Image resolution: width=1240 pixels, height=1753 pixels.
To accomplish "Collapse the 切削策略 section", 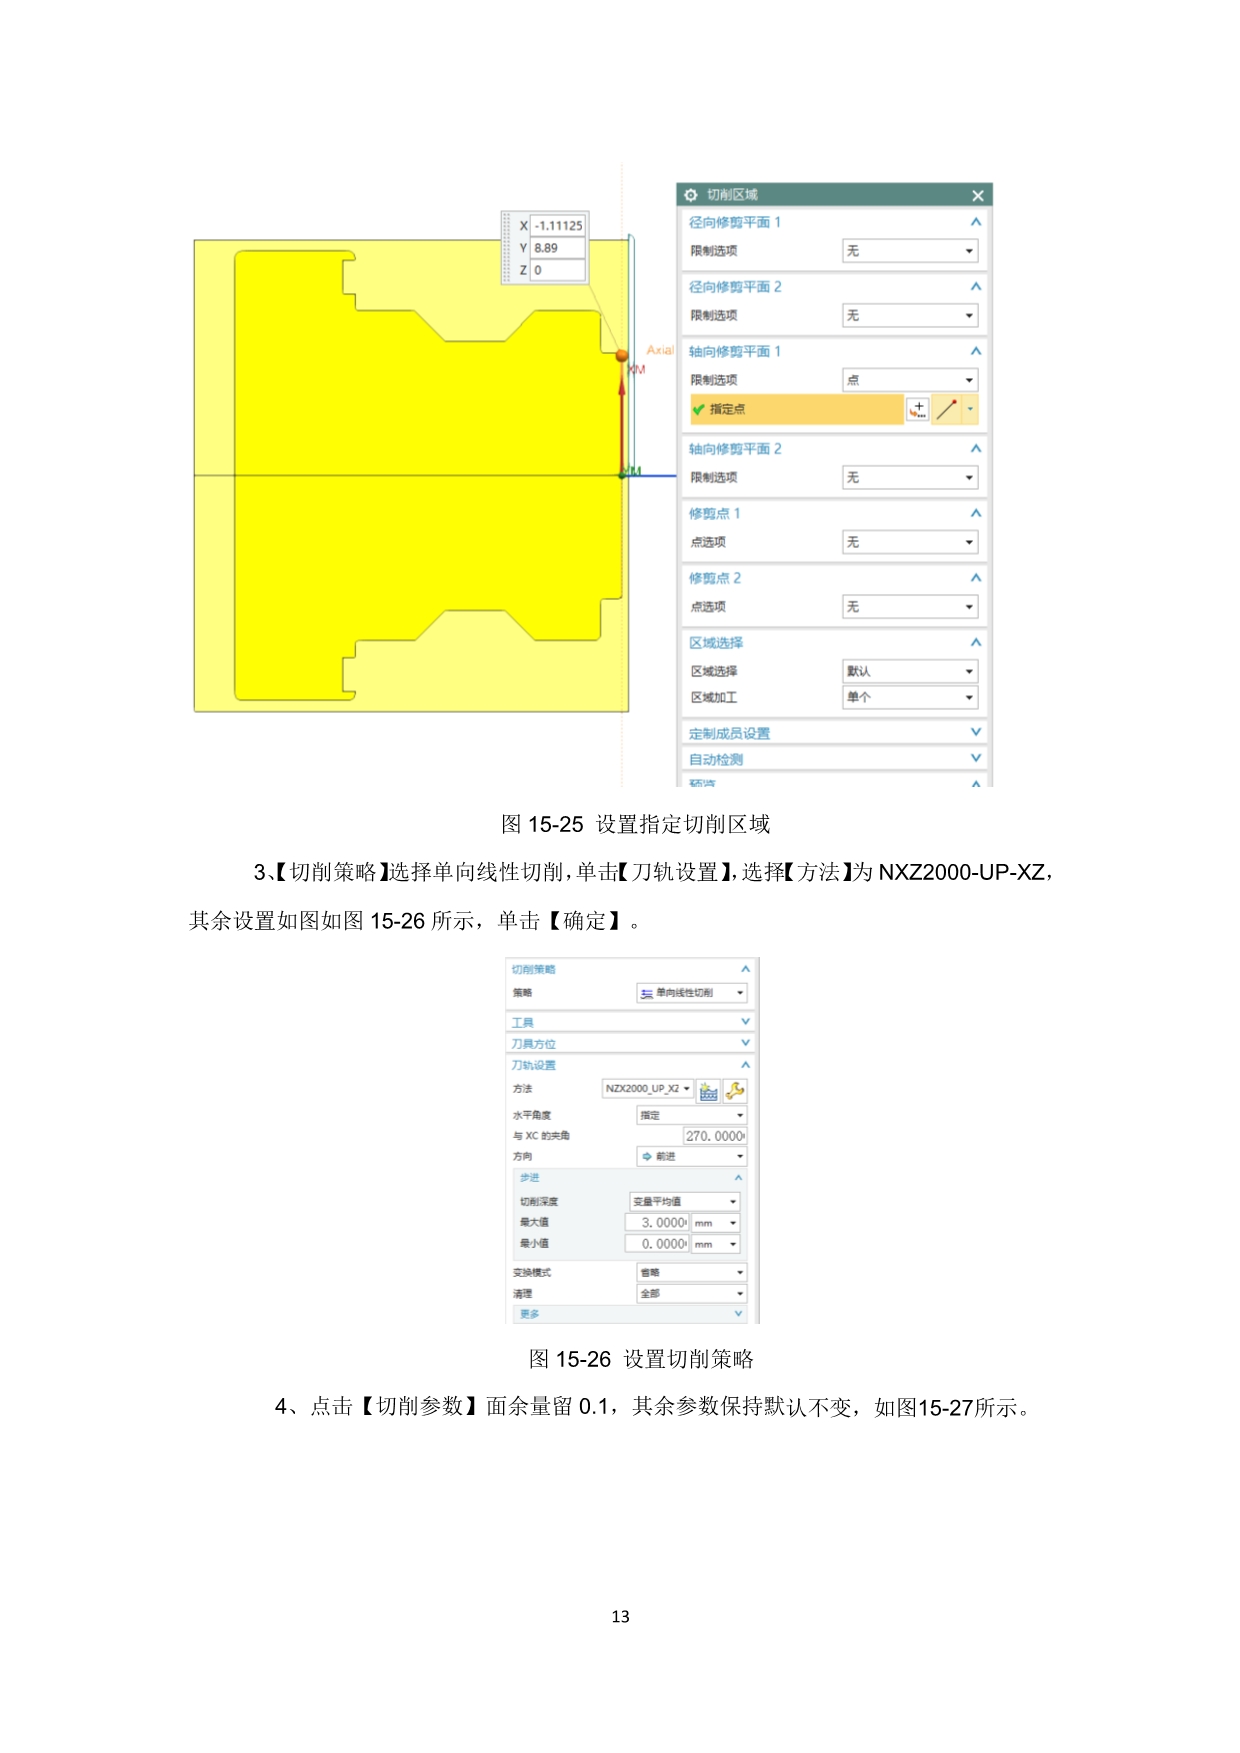I will click(745, 969).
